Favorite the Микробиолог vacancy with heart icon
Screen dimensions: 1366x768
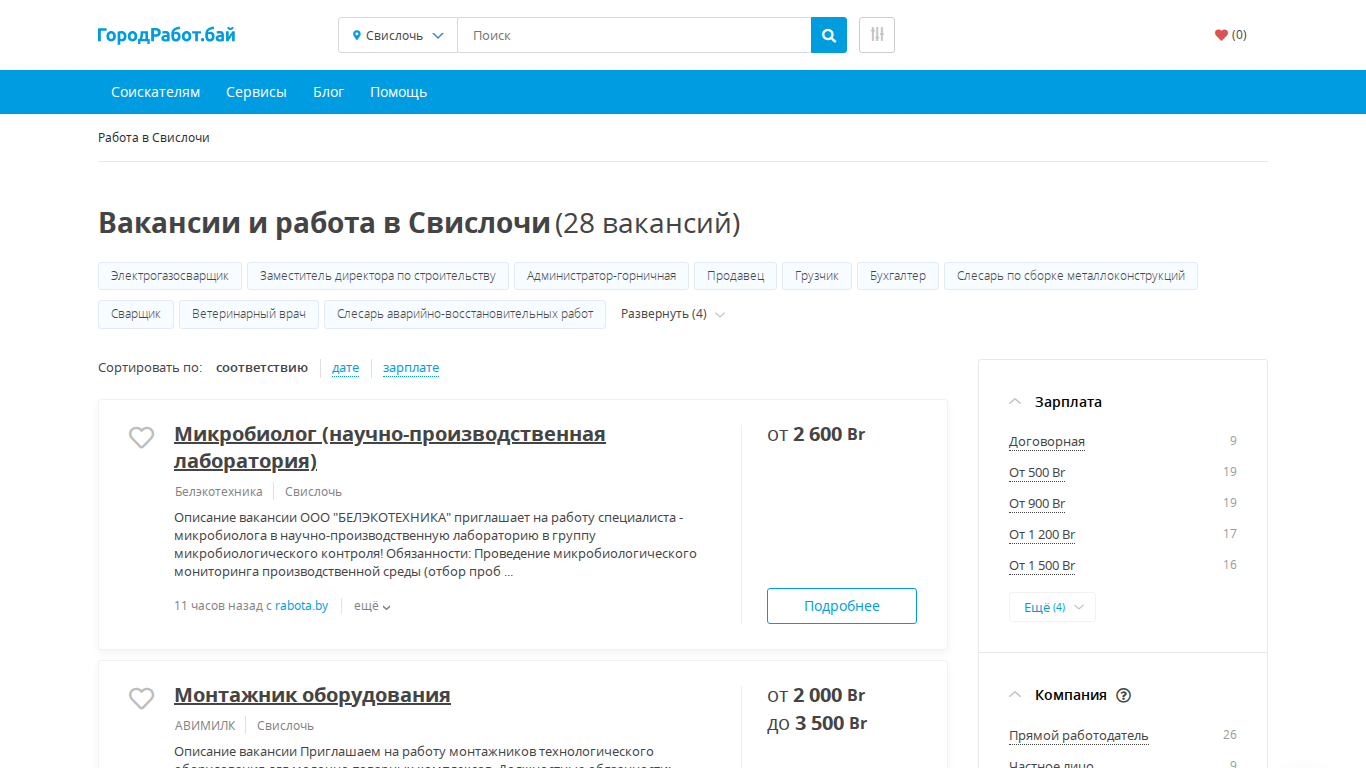(x=142, y=437)
